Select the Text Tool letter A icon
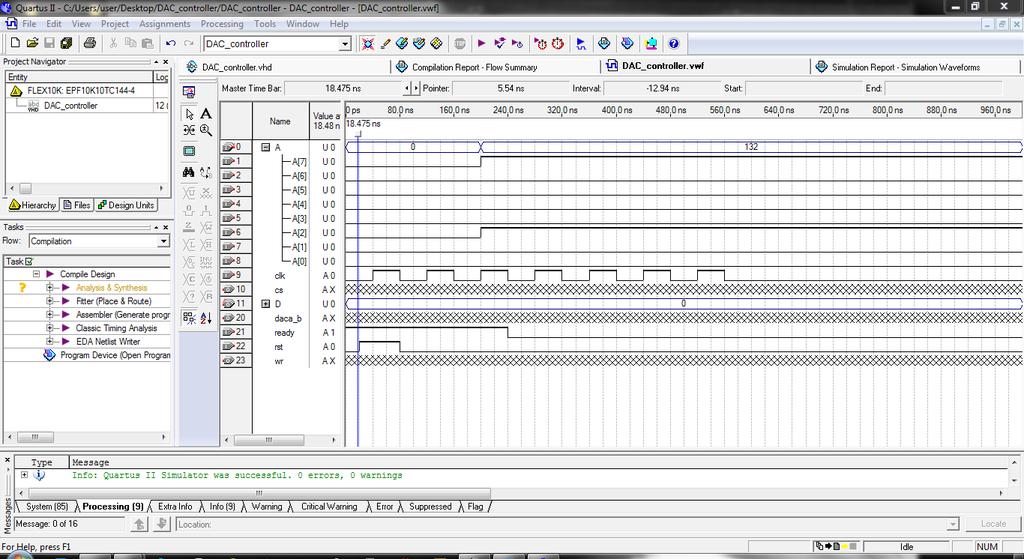Viewport: 1024px width, 559px height. [206, 114]
